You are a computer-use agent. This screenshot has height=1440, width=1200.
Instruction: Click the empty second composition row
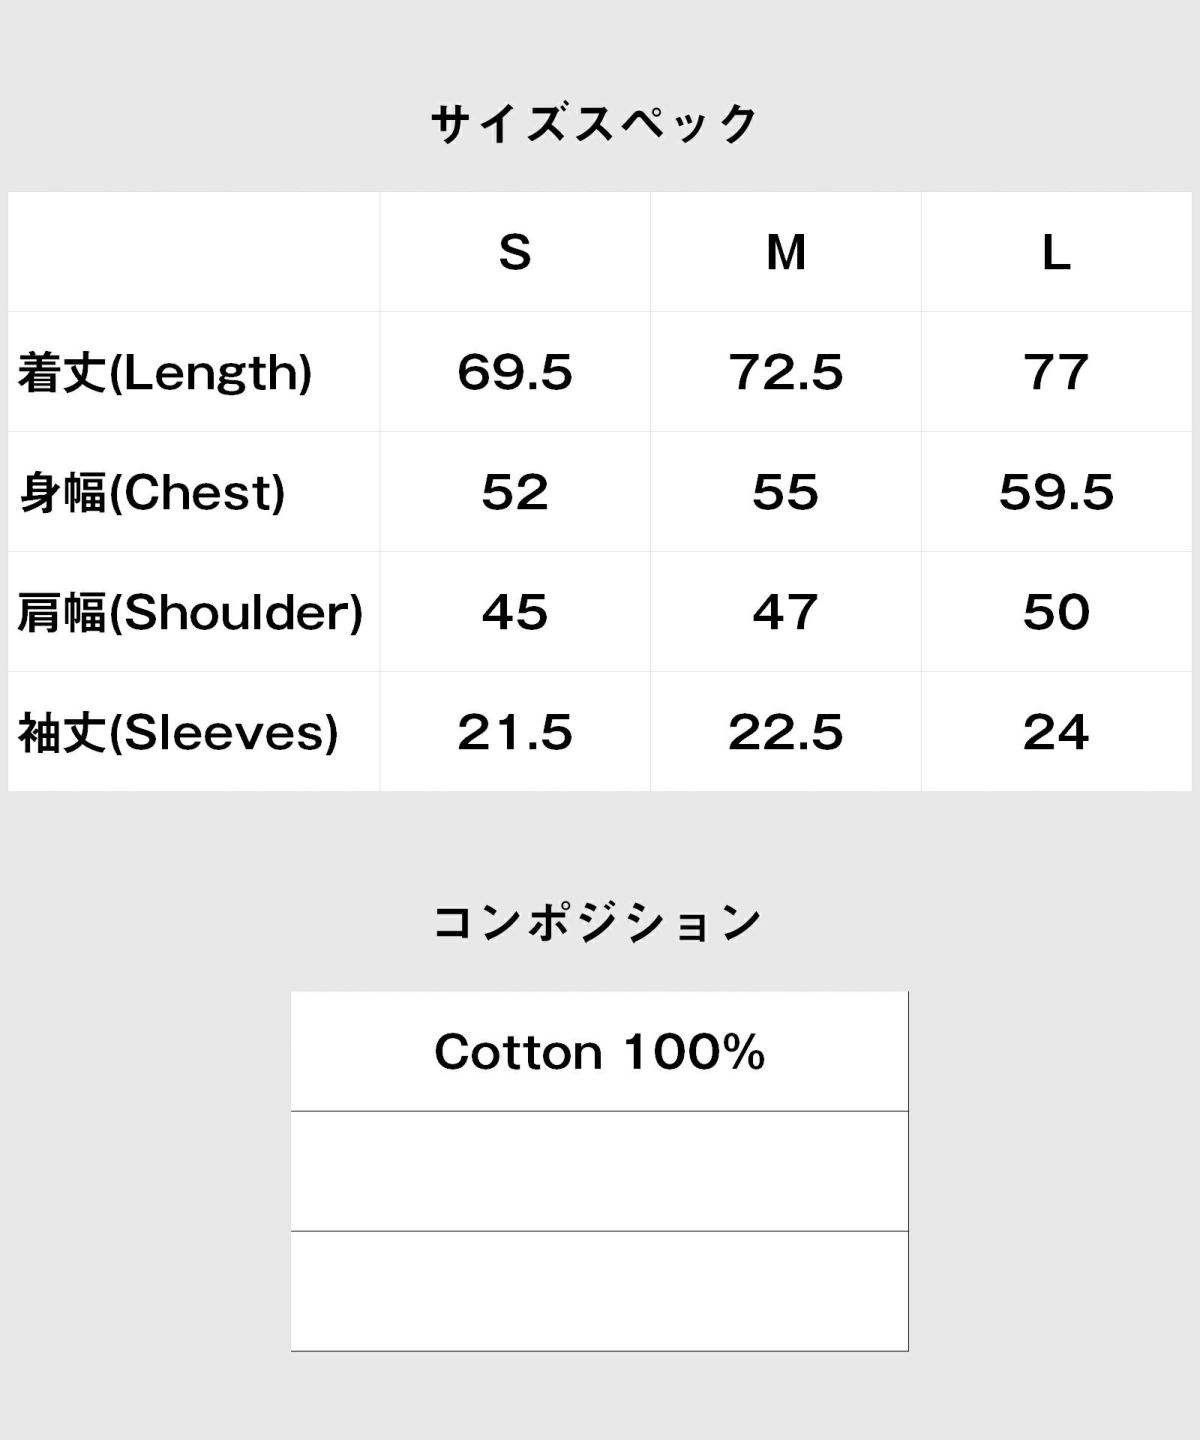599,1171
